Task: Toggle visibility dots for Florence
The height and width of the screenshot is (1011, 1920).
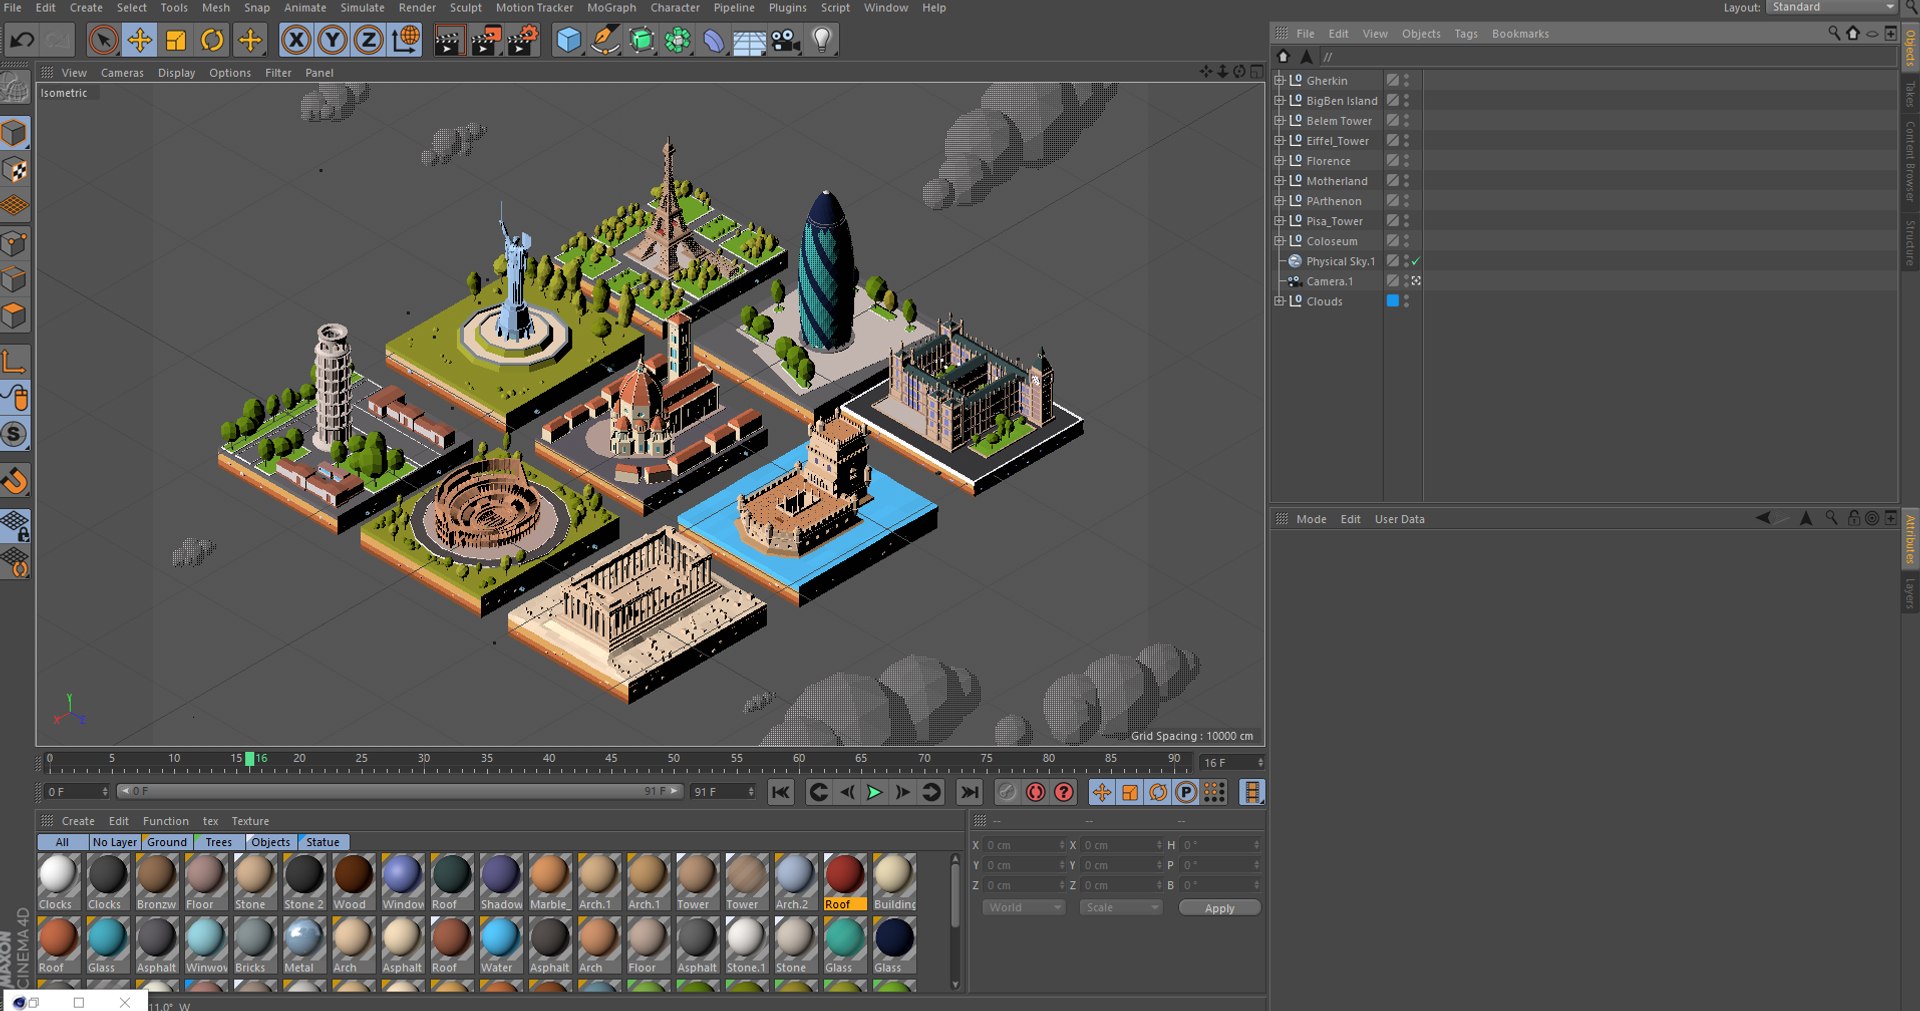Action: point(1406,160)
